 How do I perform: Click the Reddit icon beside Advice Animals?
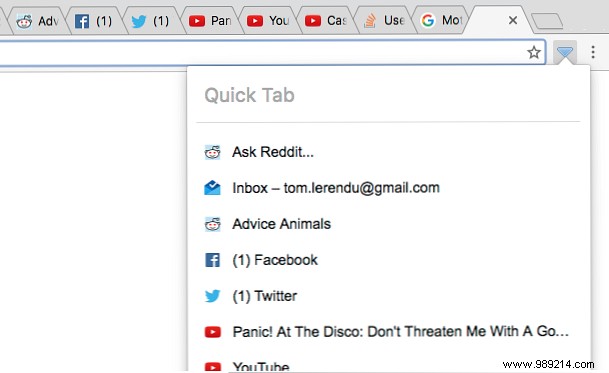point(212,224)
